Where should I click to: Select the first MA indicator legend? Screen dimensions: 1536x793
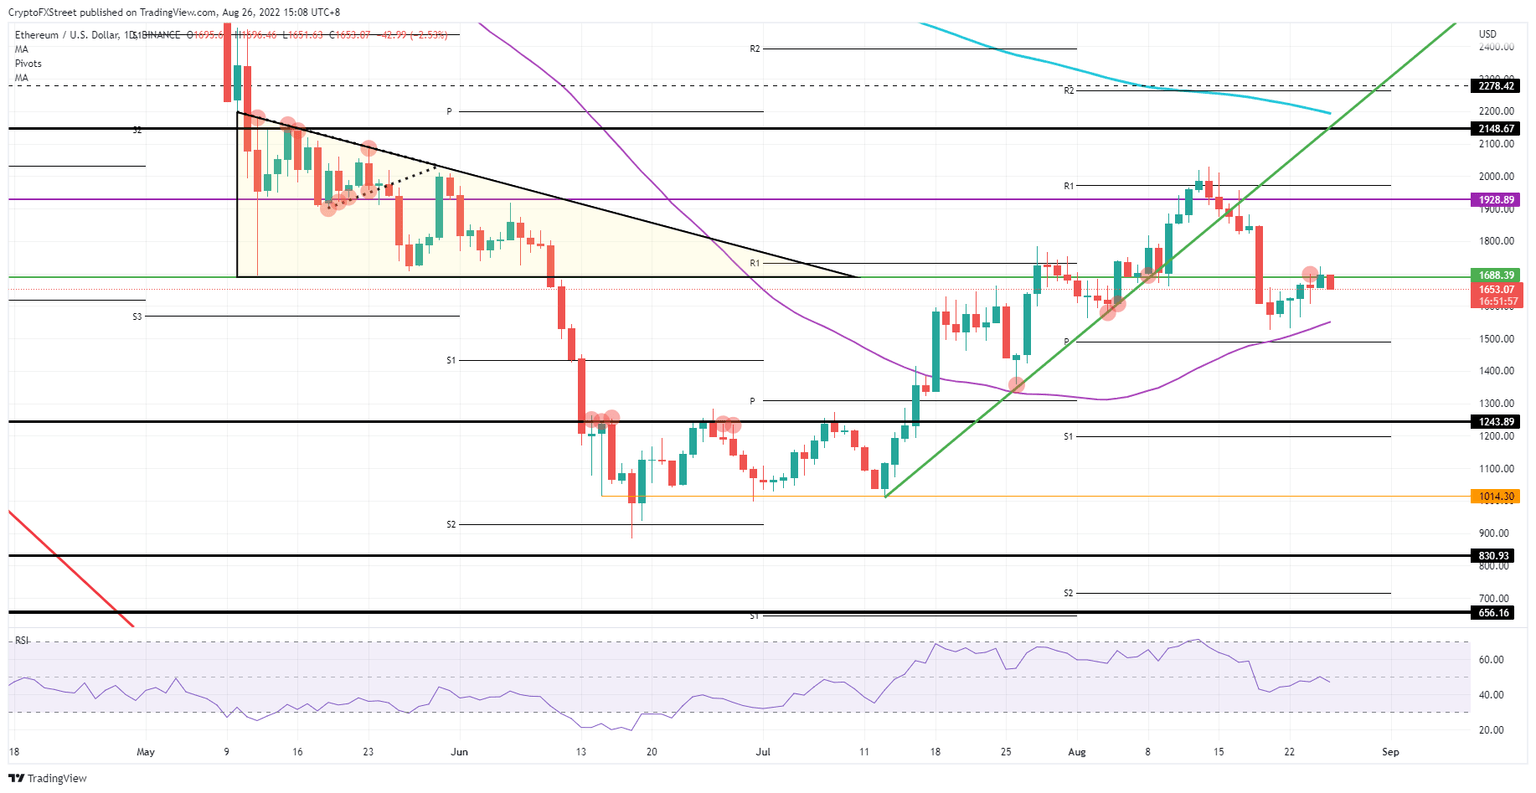coord(21,48)
